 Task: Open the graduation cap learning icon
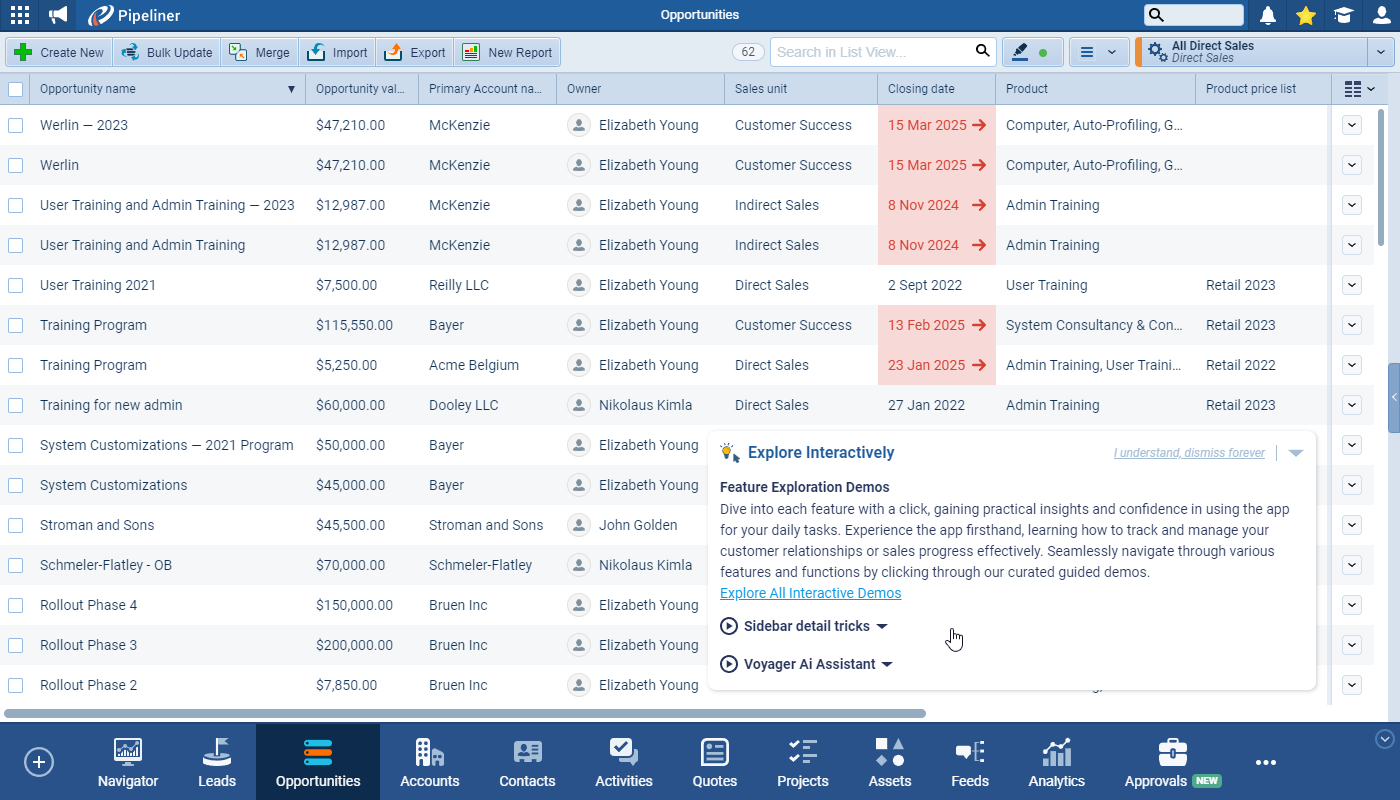coord(1343,15)
